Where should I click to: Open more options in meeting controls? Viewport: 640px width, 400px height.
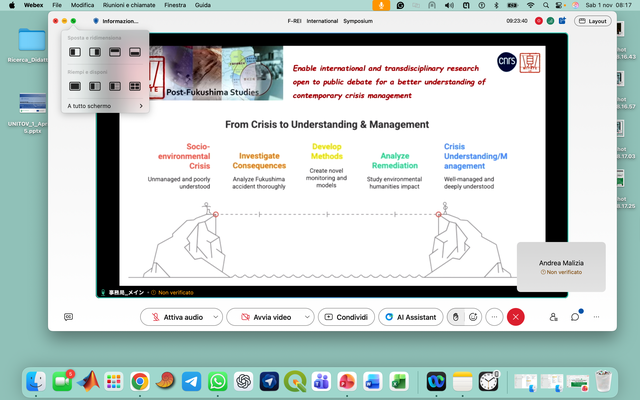point(494,317)
